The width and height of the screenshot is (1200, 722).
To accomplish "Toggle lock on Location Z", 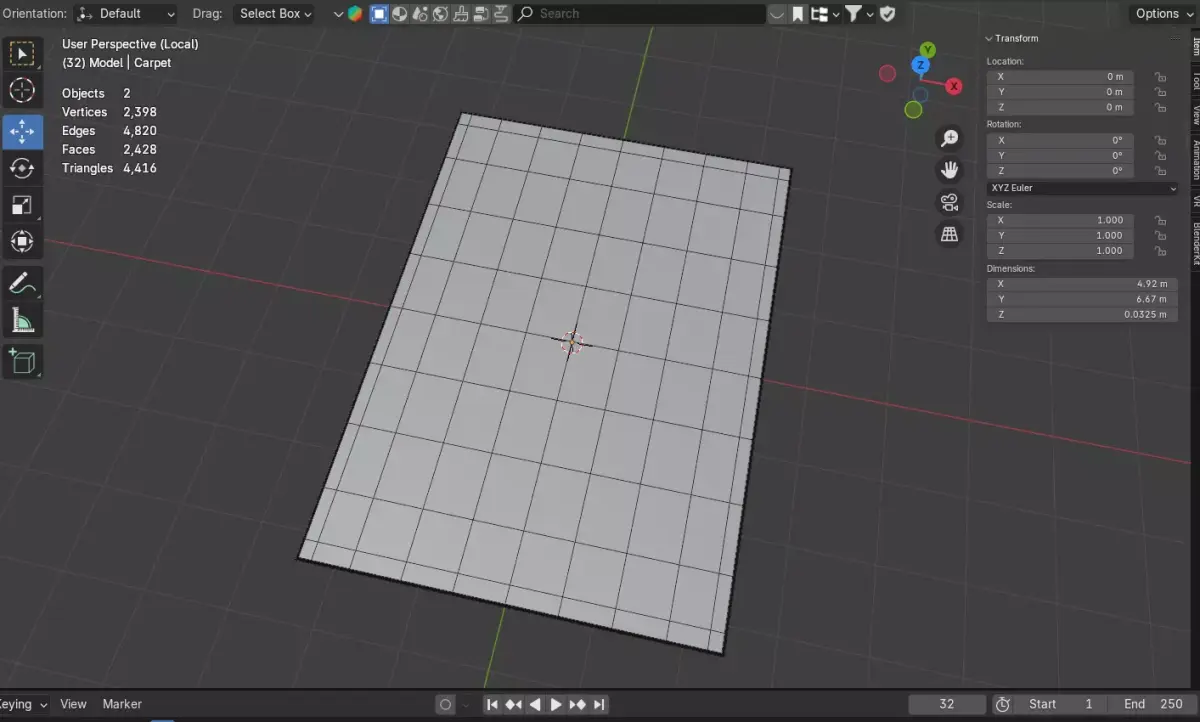I will pyautogui.click(x=1160, y=107).
